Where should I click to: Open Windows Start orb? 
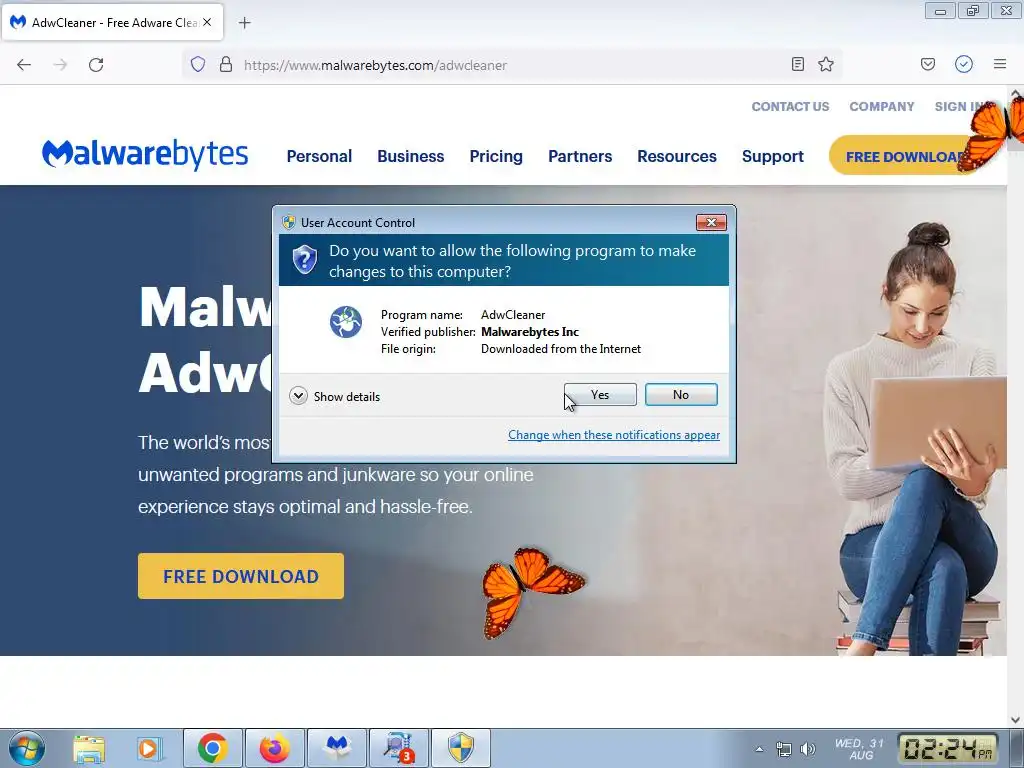tap(27, 748)
